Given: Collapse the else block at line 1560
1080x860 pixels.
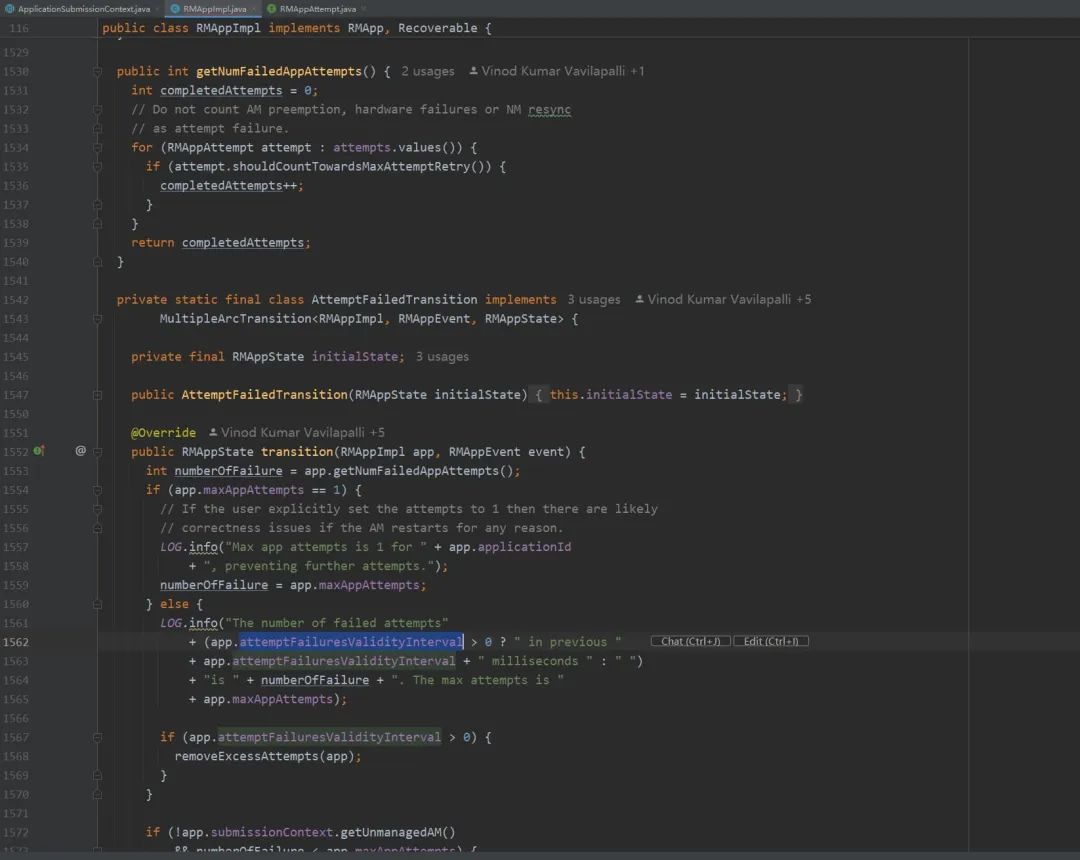Looking at the screenshot, I should point(97,604).
